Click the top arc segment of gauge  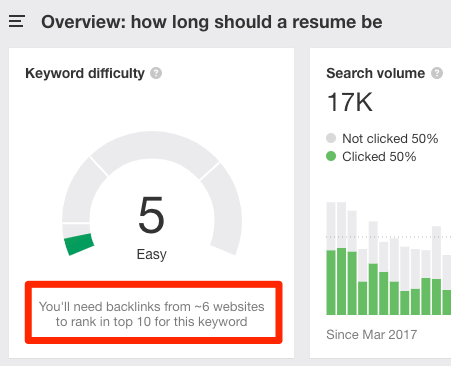[155, 152]
